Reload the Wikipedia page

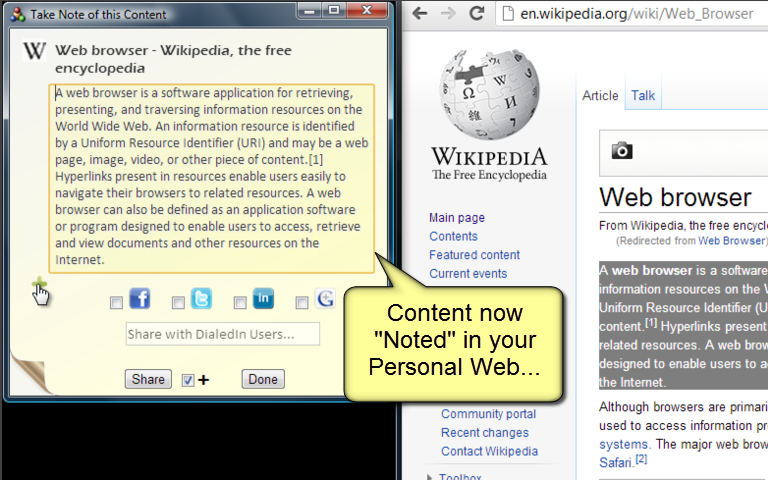tap(477, 13)
